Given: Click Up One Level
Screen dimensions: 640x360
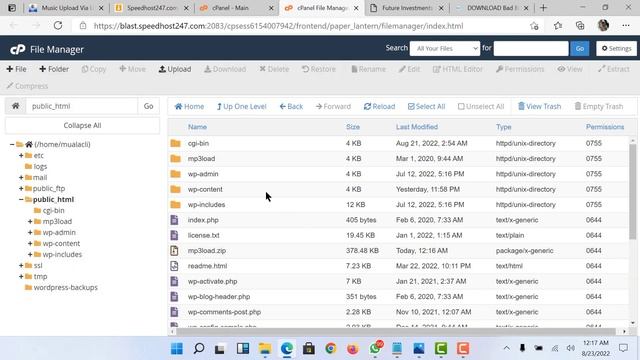Looking at the screenshot, I should point(242,107).
